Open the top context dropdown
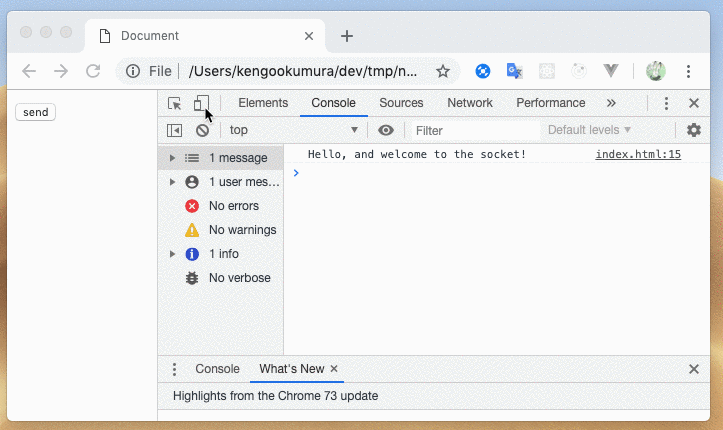The height and width of the screenshot is (430, 723). coord(293,130)
